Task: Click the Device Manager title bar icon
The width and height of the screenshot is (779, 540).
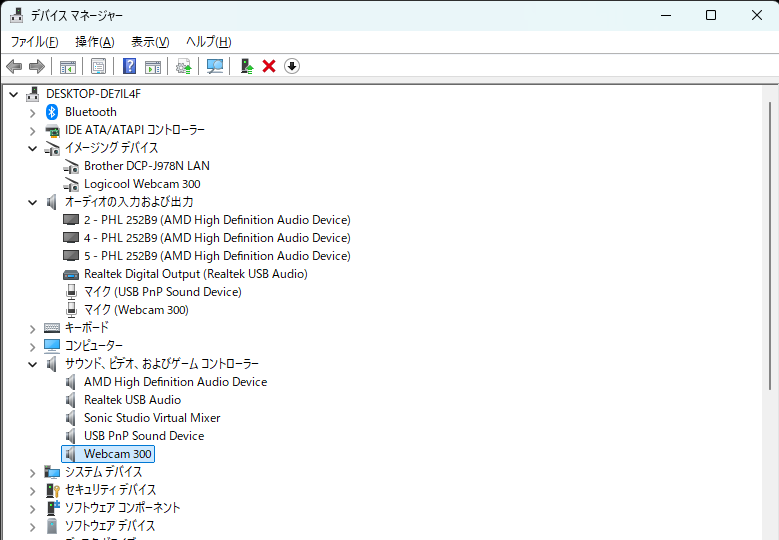Action: (x=16, y=15)
